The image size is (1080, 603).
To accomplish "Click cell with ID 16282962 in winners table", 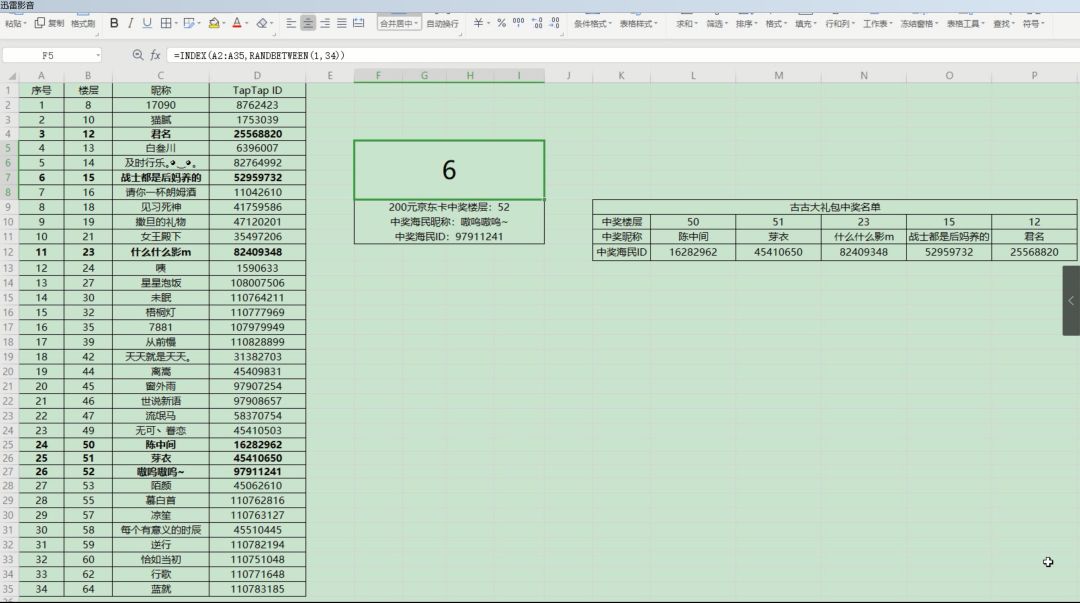I will click(693, 252).
